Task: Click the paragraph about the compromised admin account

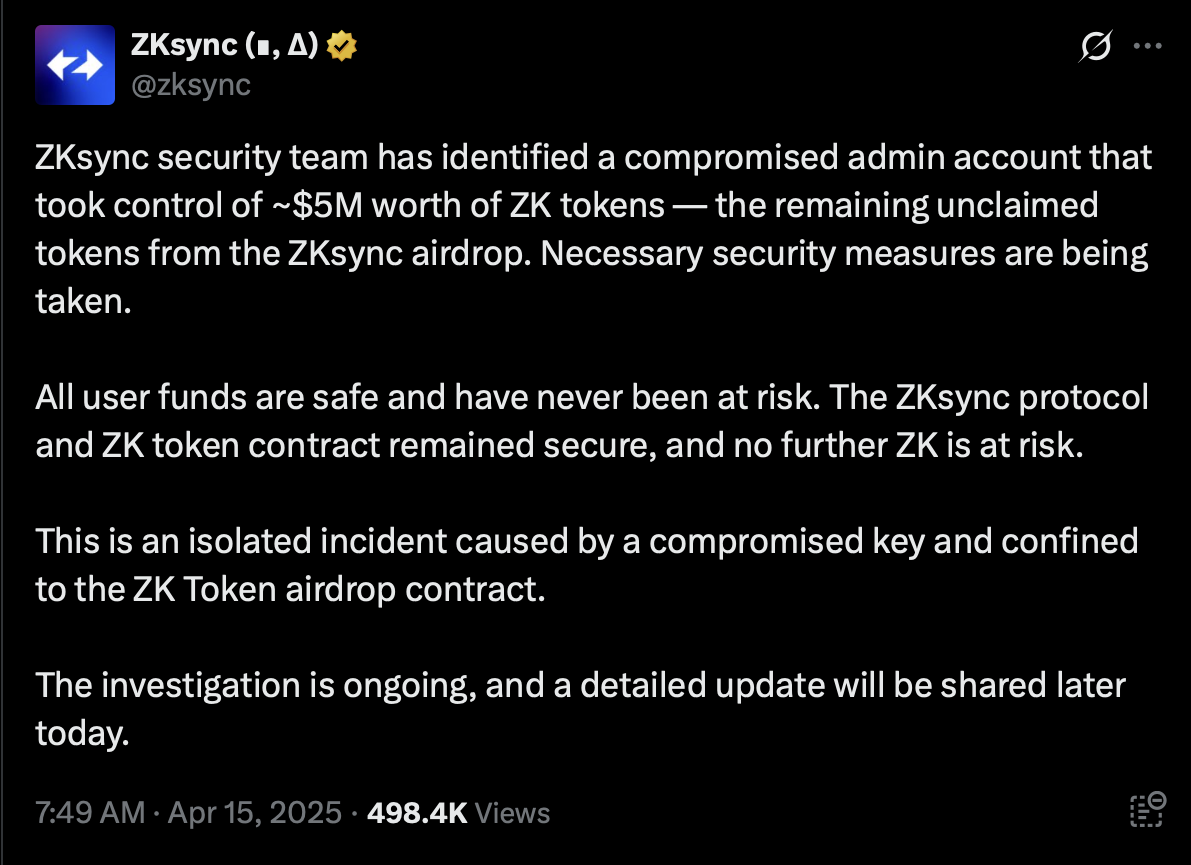Action: pyautogui.click(x=590, y=230)
